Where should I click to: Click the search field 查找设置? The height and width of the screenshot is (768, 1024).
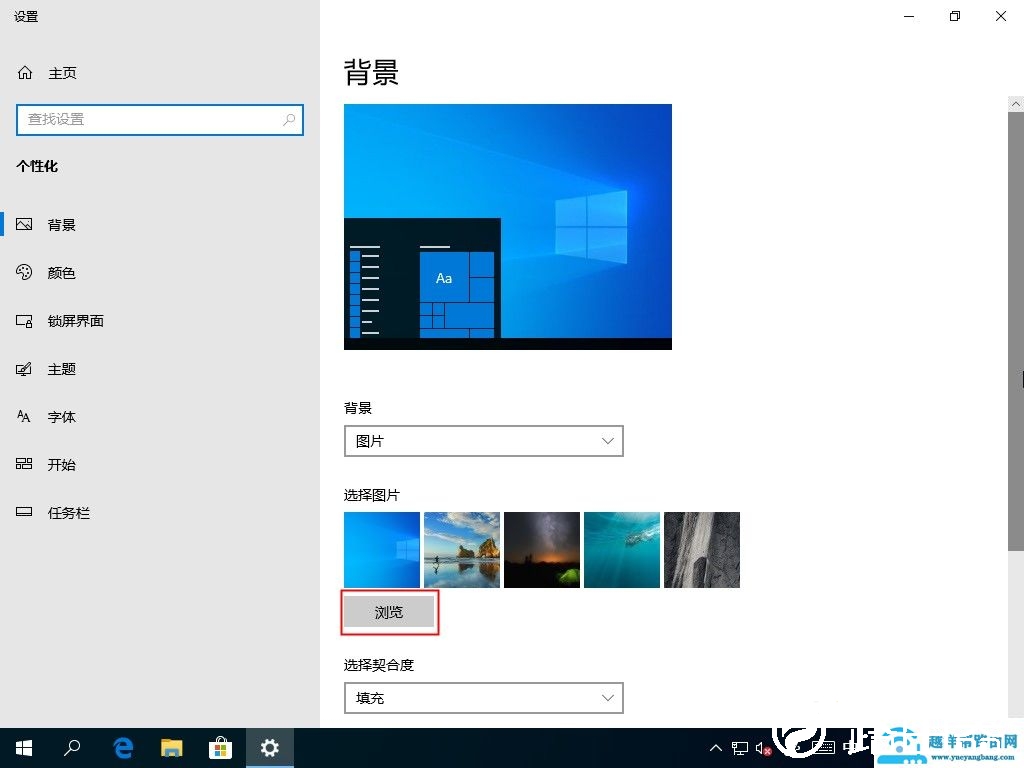[x=160, y=119]
